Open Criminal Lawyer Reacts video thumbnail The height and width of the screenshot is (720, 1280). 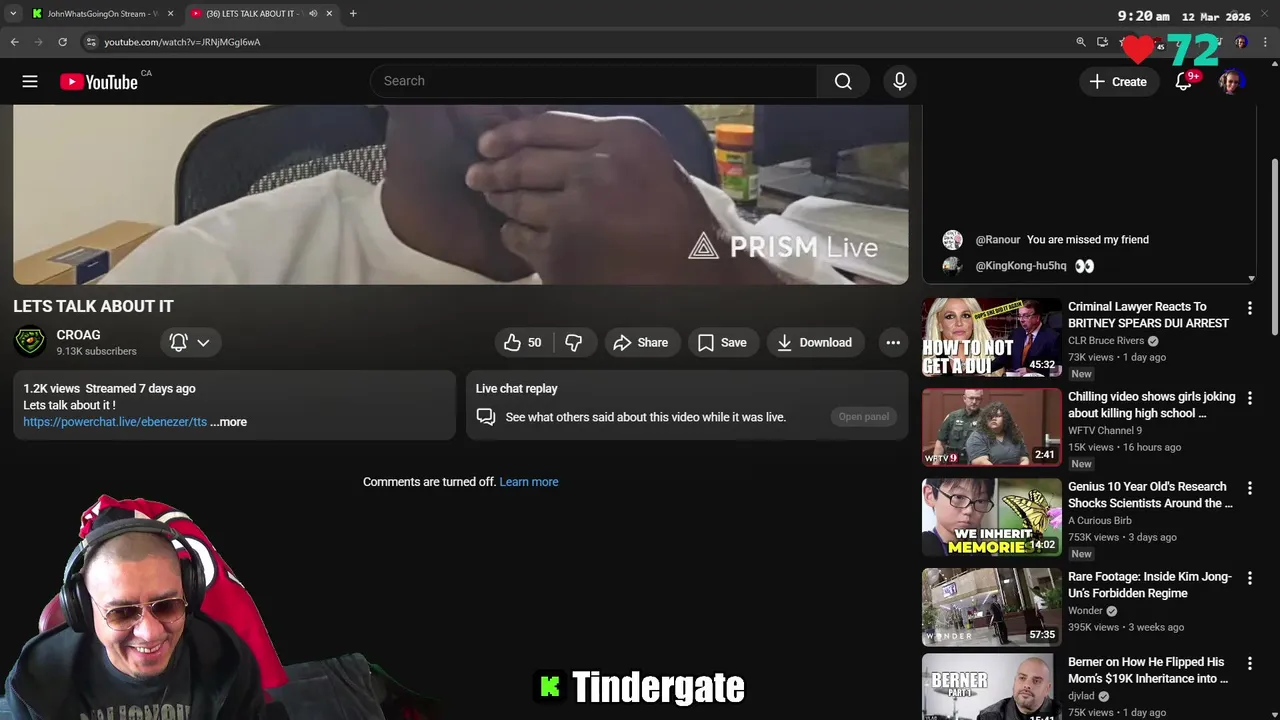click(x=992, y=337)
